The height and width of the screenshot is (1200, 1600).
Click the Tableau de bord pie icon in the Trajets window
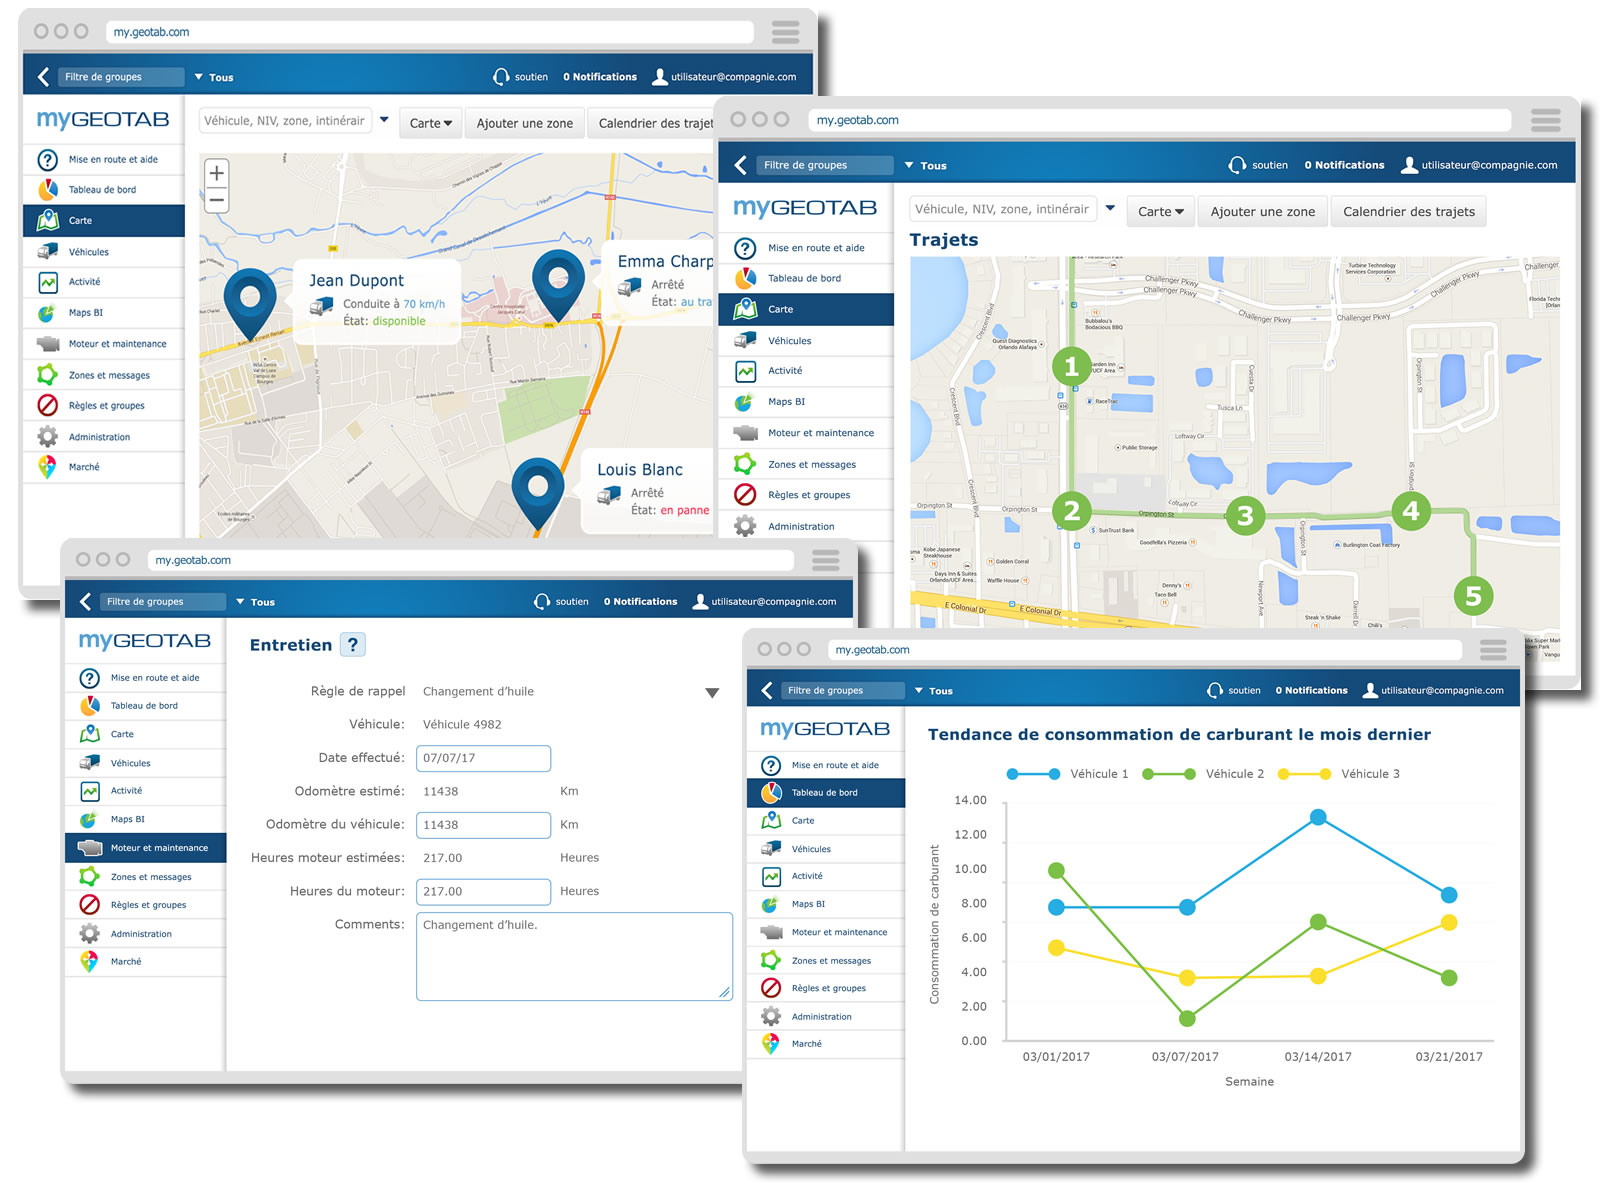click(x=745, y=278)
